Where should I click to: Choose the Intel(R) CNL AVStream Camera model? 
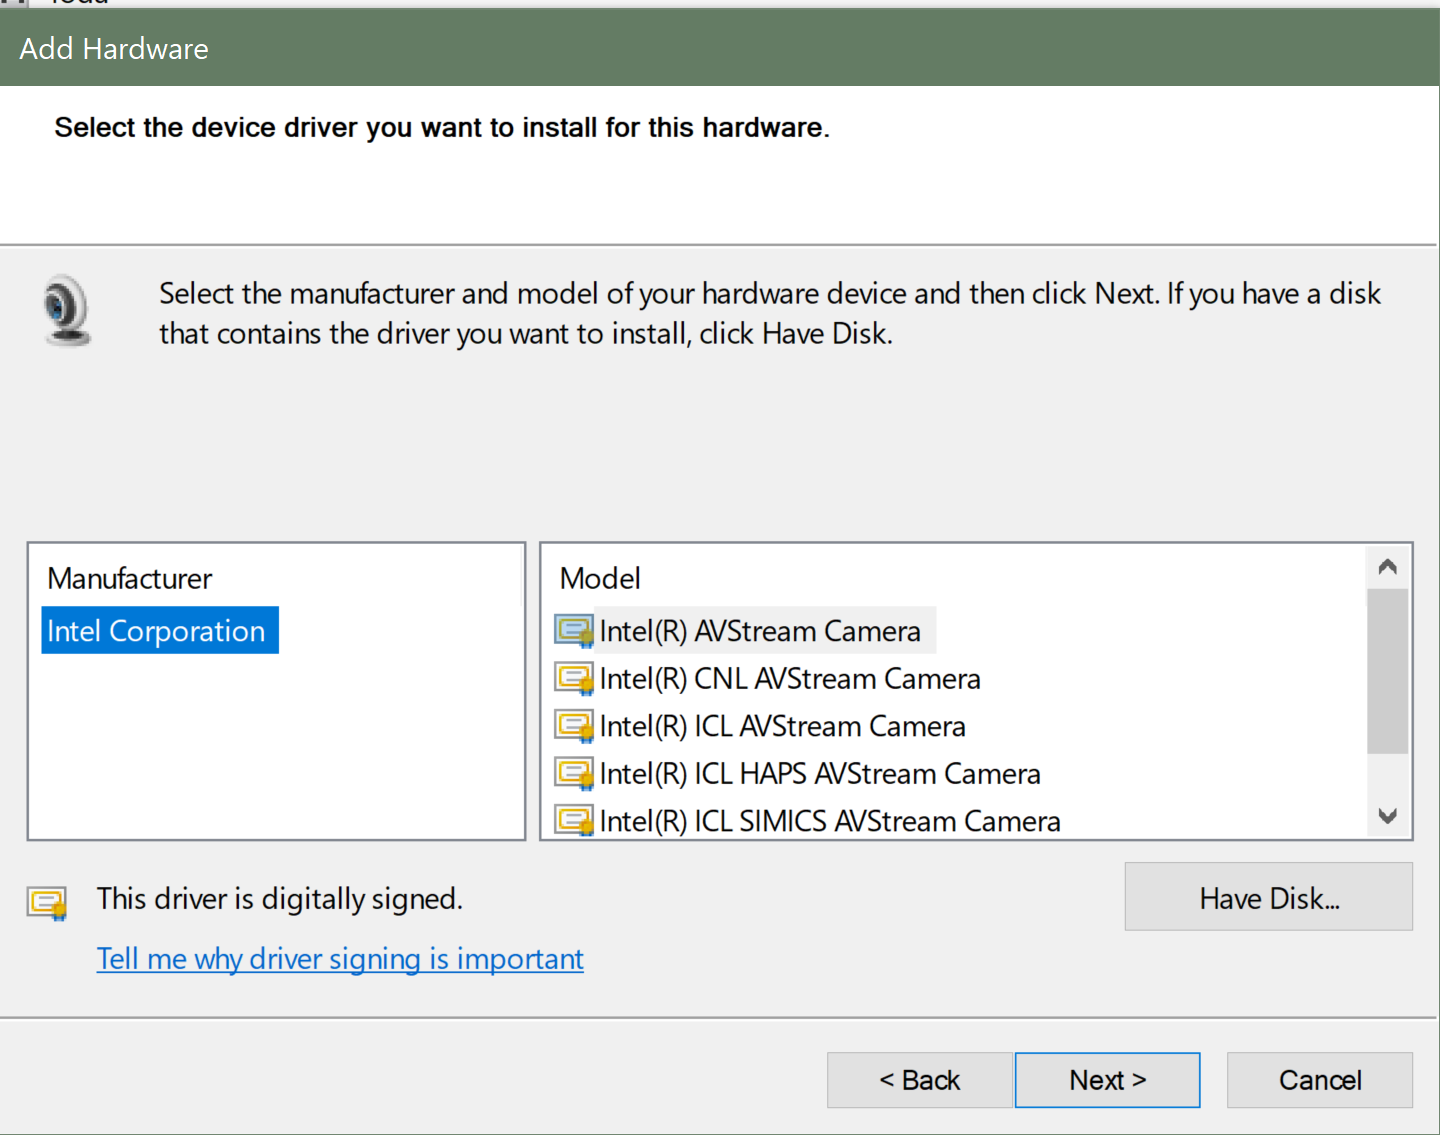[x=790, y=679]
